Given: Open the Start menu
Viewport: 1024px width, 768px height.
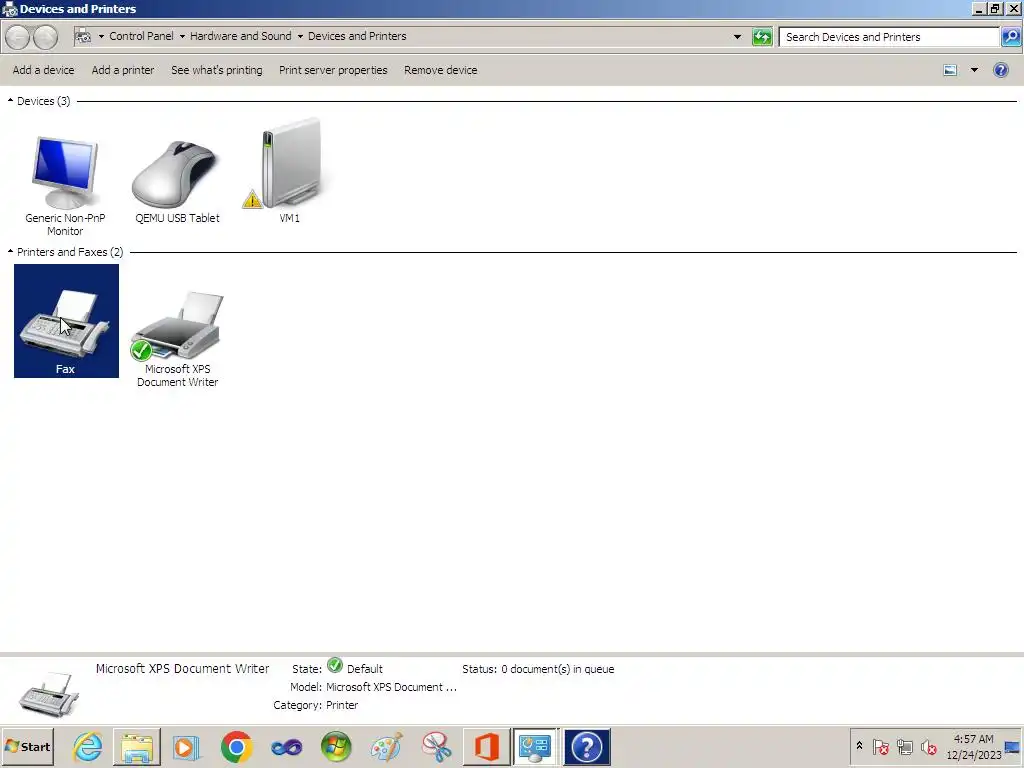Looking at the screenshot, I should [27, 746].
